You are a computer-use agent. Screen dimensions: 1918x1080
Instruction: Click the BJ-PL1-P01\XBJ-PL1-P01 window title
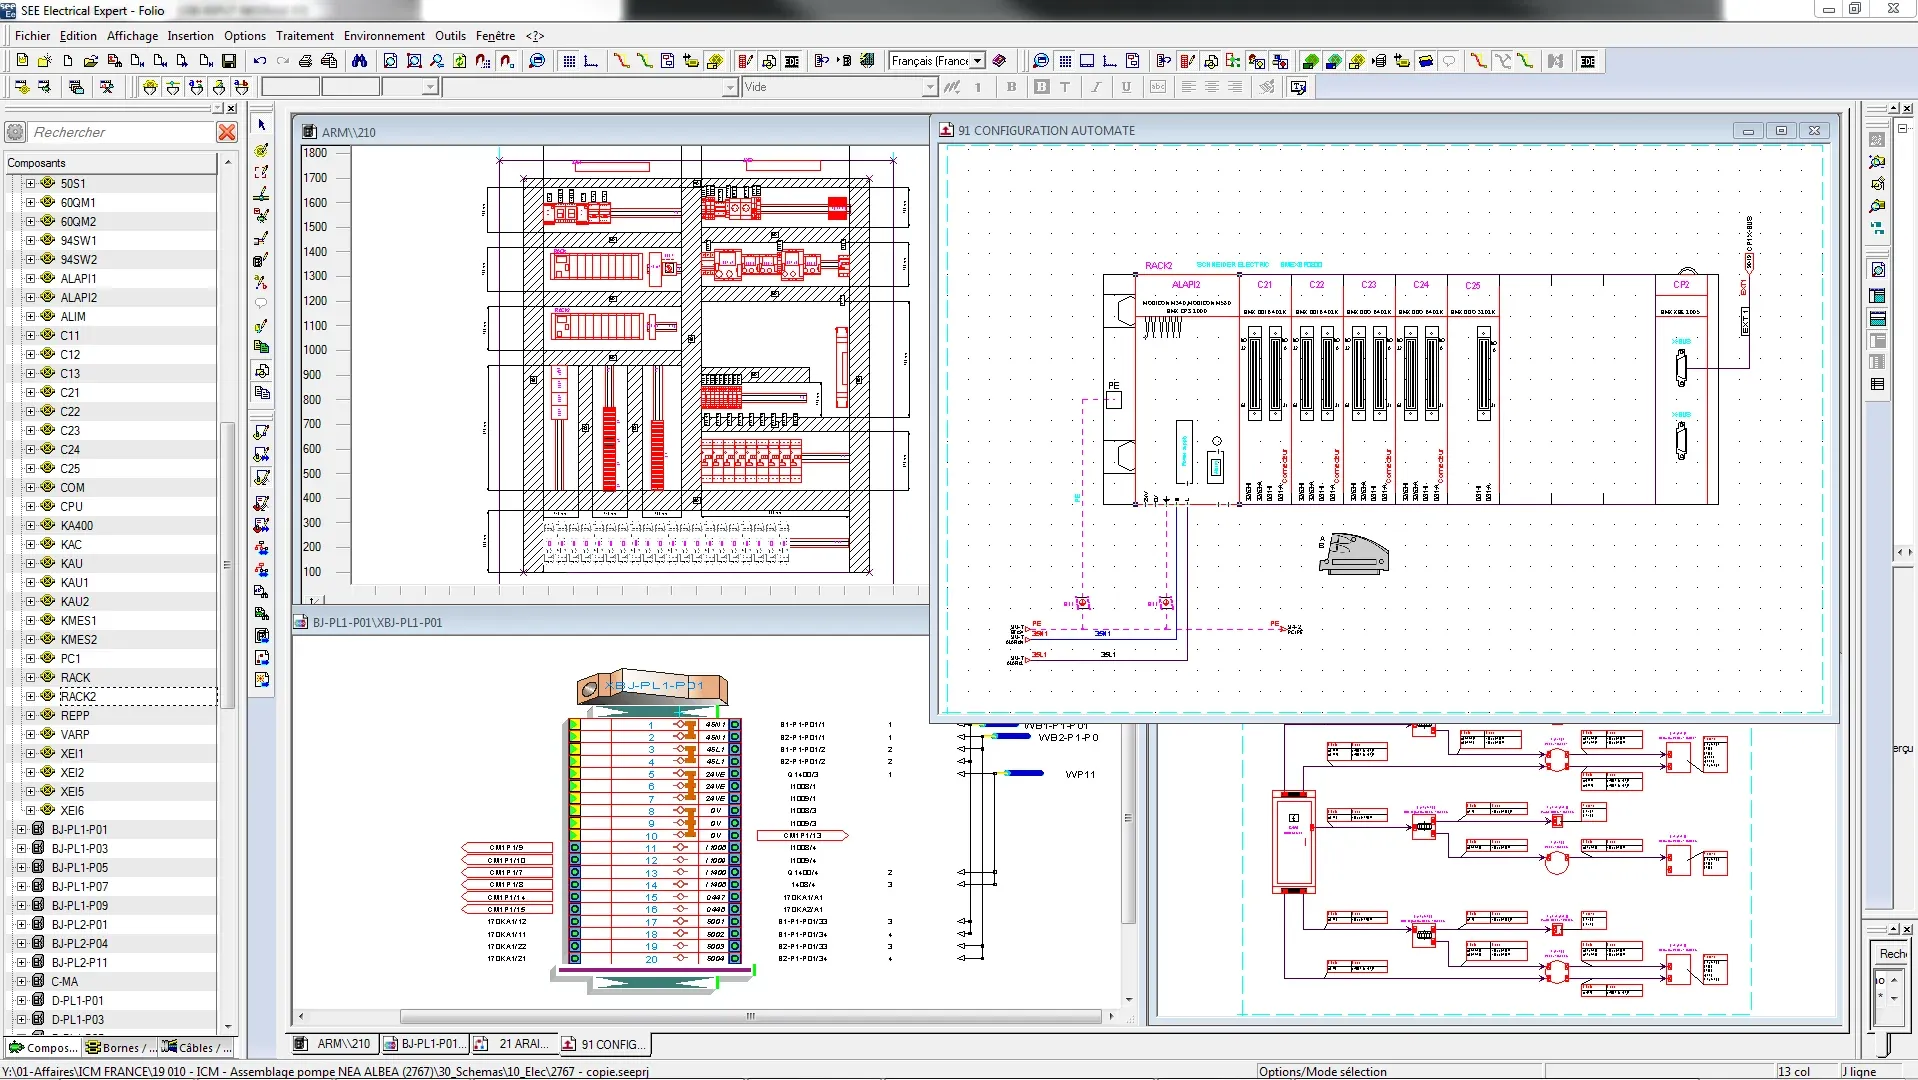click(377, 622)
